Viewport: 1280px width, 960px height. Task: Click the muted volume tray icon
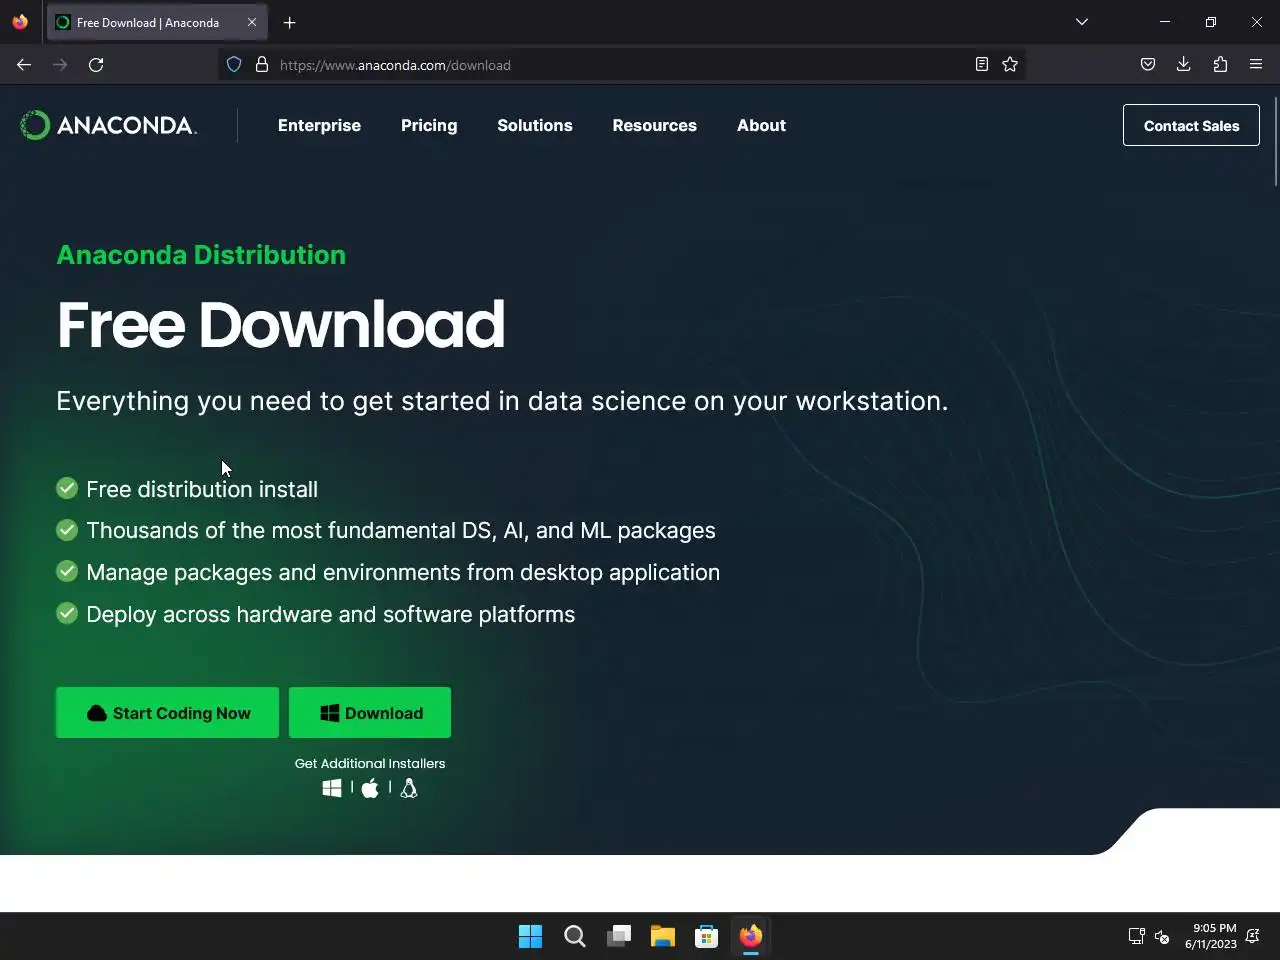pyautogui.click(x=1162, y=936)
